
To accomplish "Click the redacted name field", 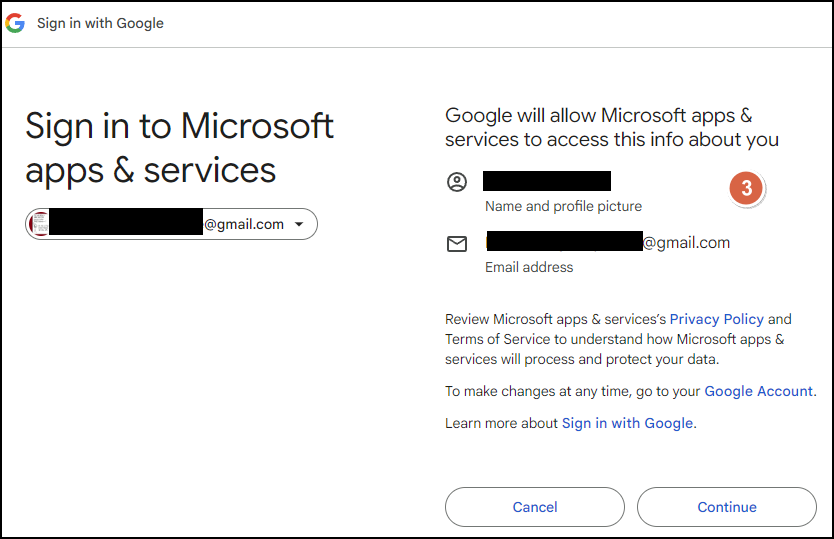I will point(547,181).
